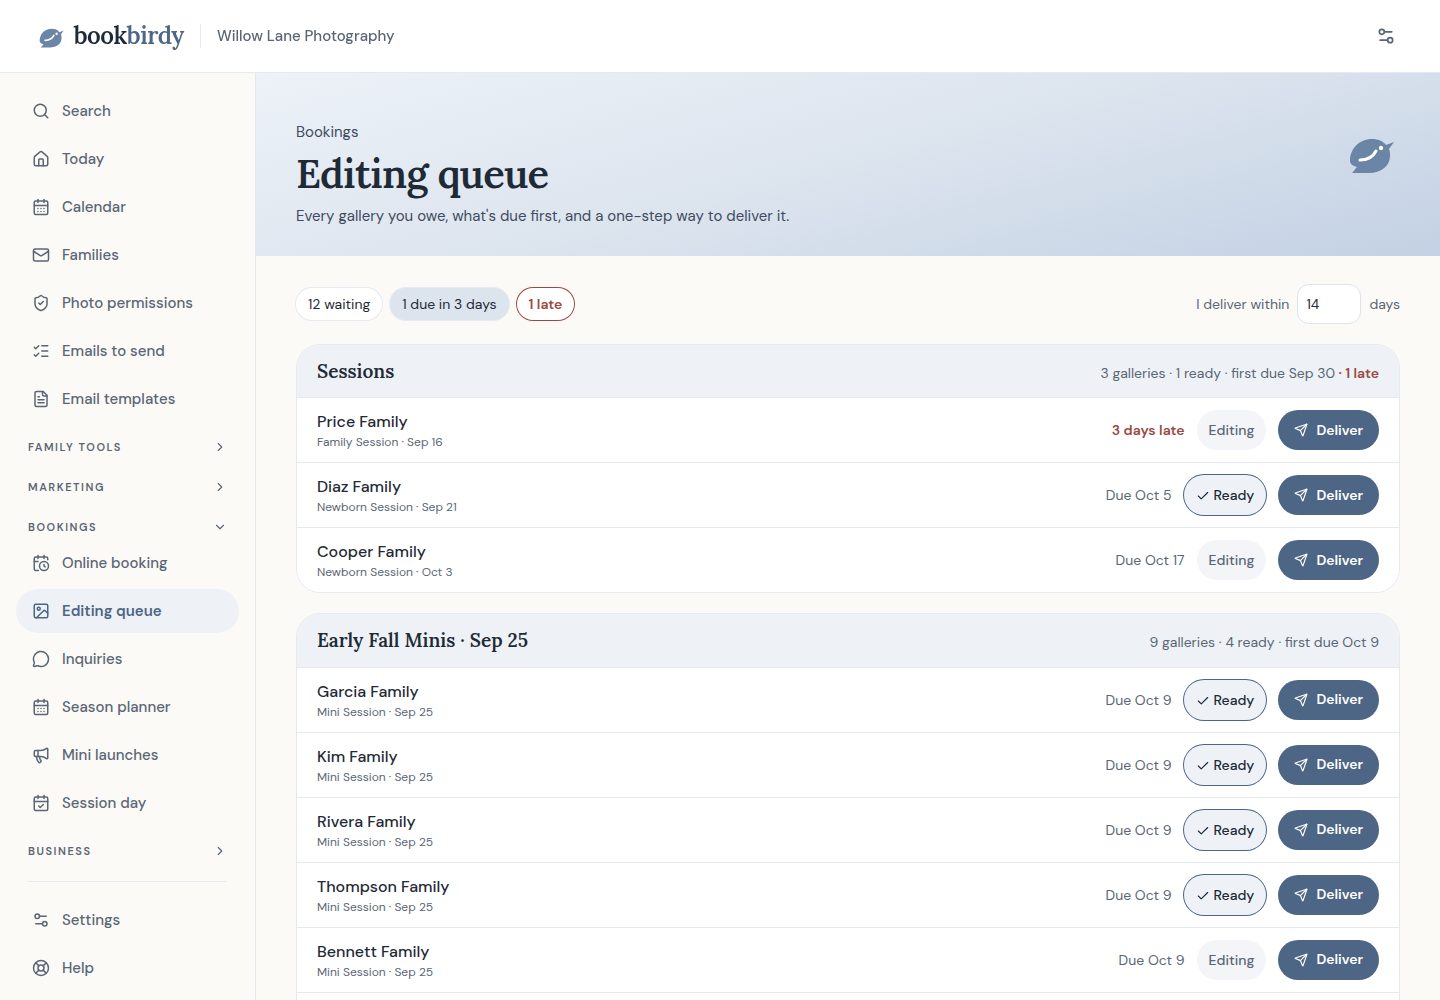Open Search in the sidebar
This screenshot has width=1440, height=1000.
point(127,111)
